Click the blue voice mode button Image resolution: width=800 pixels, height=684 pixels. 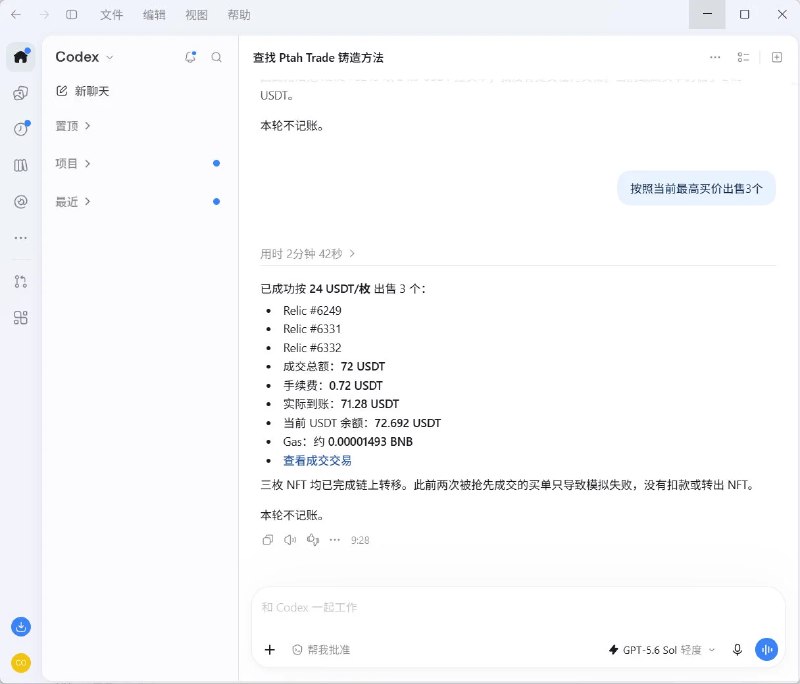click(x=766, y=649)
